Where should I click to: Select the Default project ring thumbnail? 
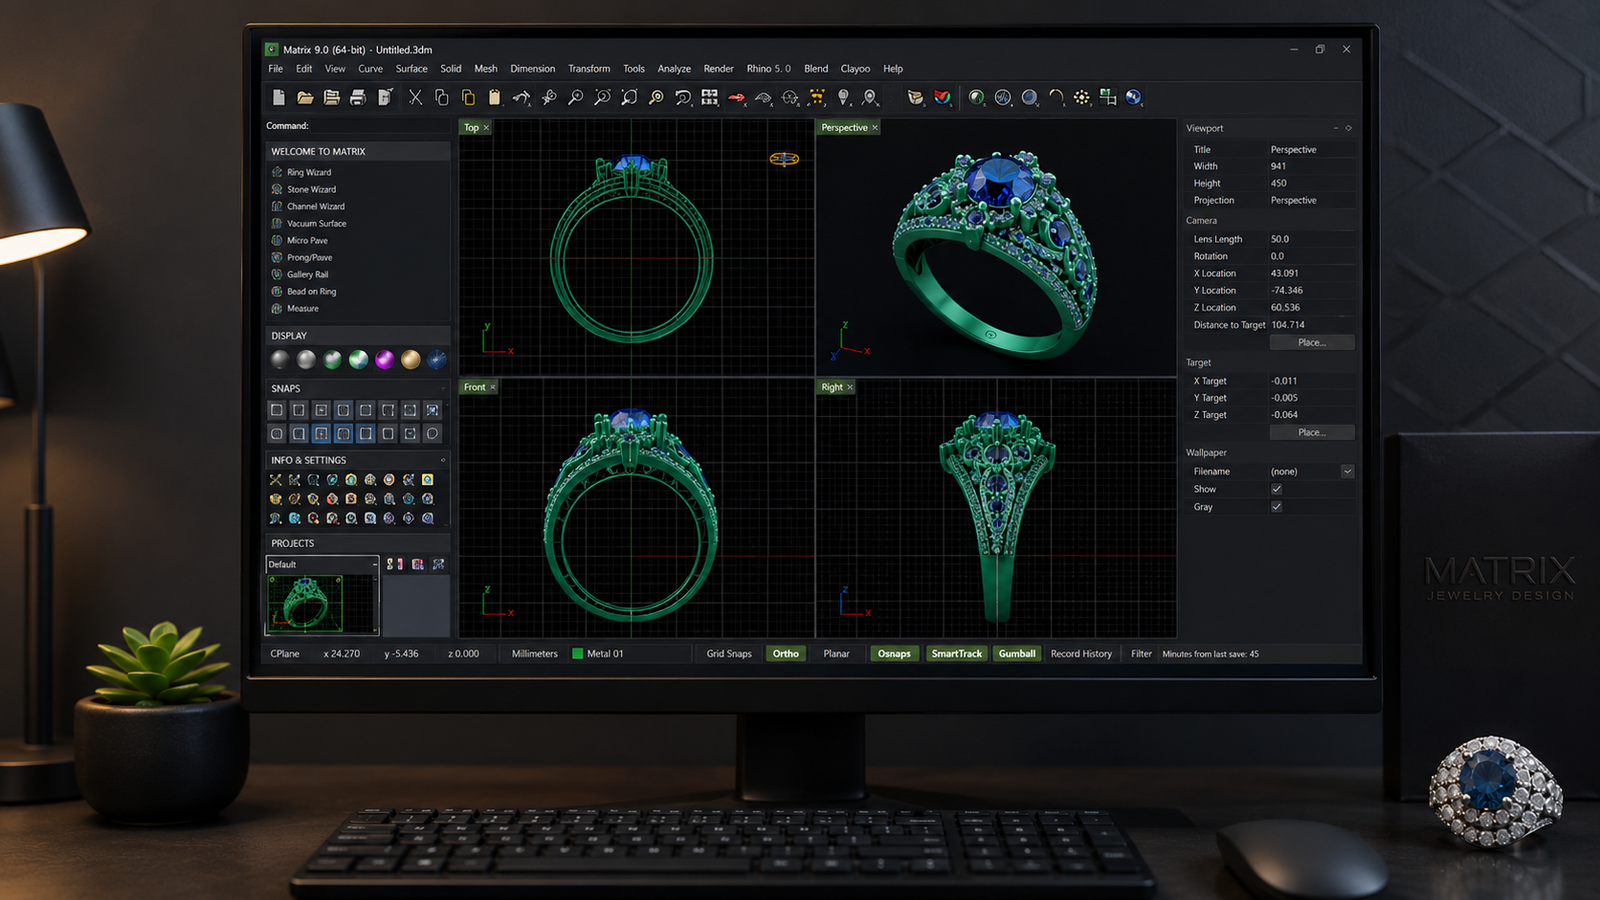[307, 603]
